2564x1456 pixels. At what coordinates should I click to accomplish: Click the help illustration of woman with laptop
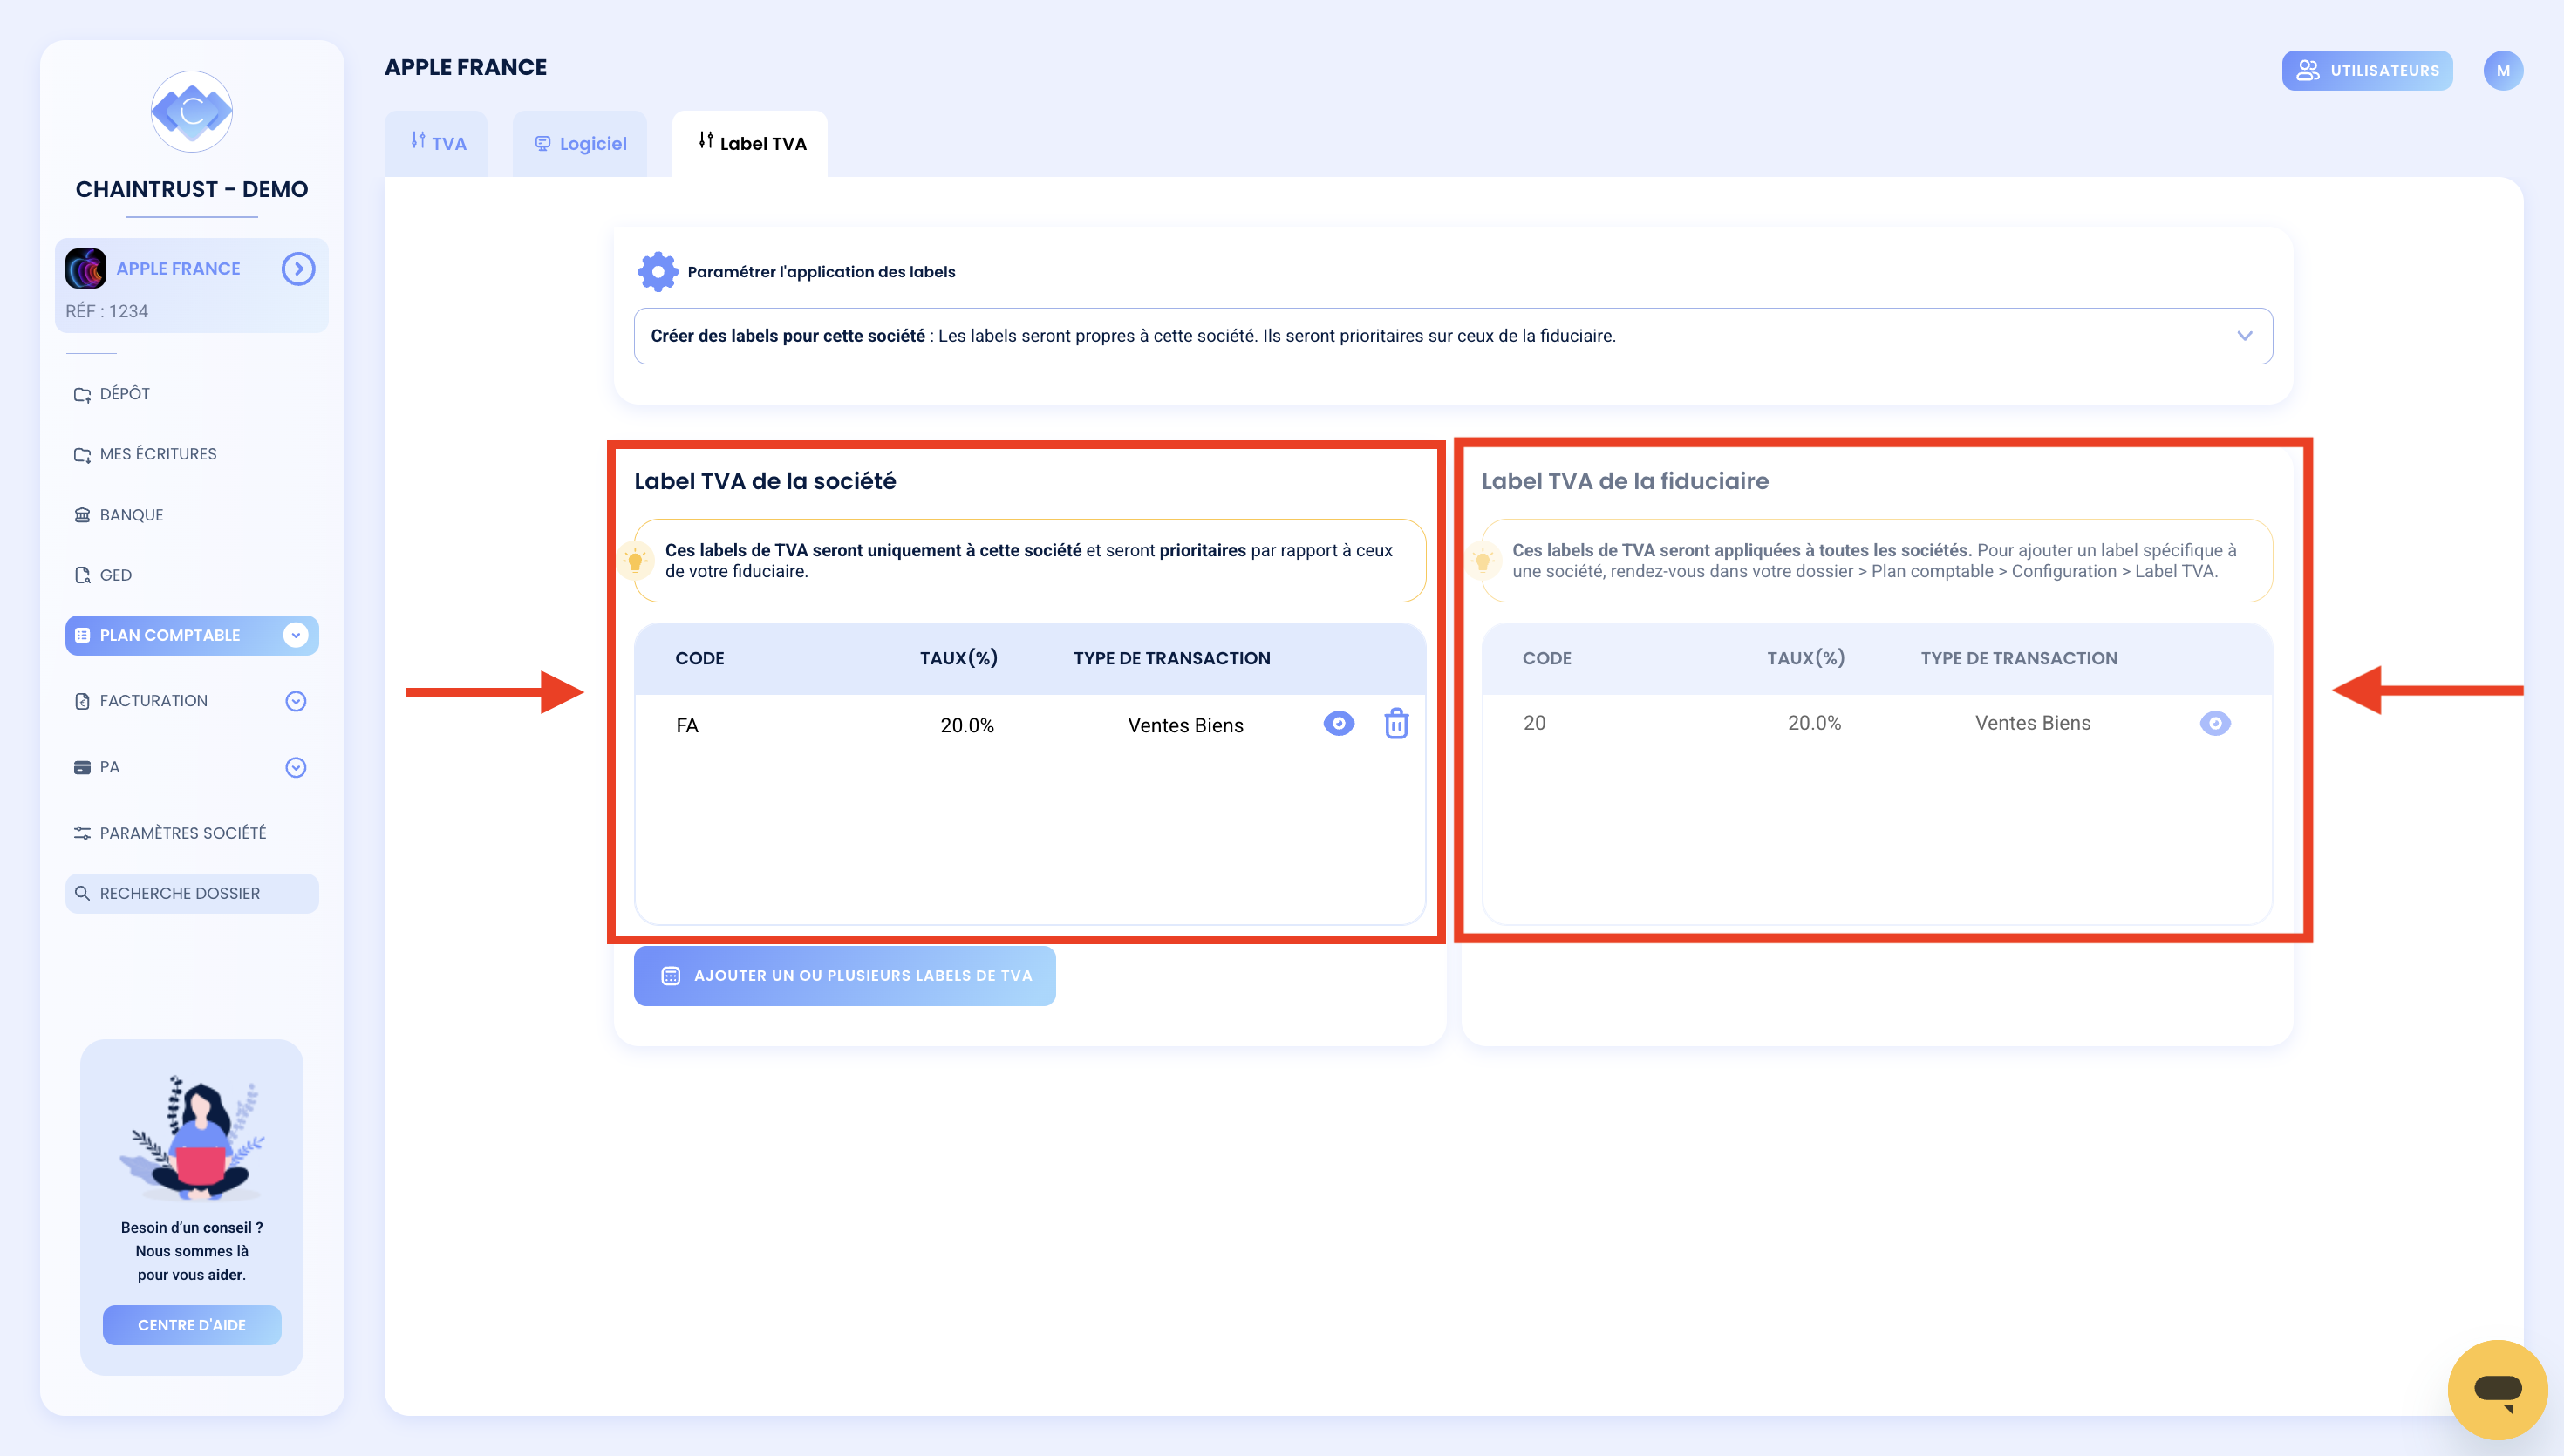click(x=192, y=1137)
